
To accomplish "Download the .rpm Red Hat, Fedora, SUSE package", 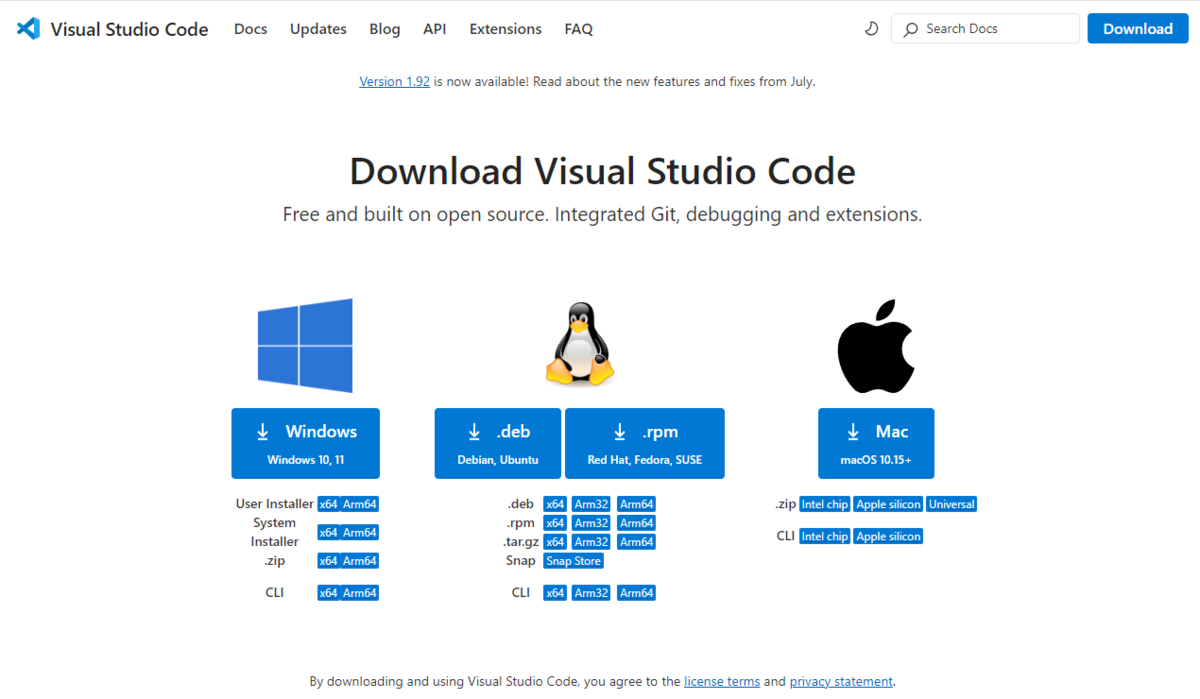I will [x=644, y=443].
